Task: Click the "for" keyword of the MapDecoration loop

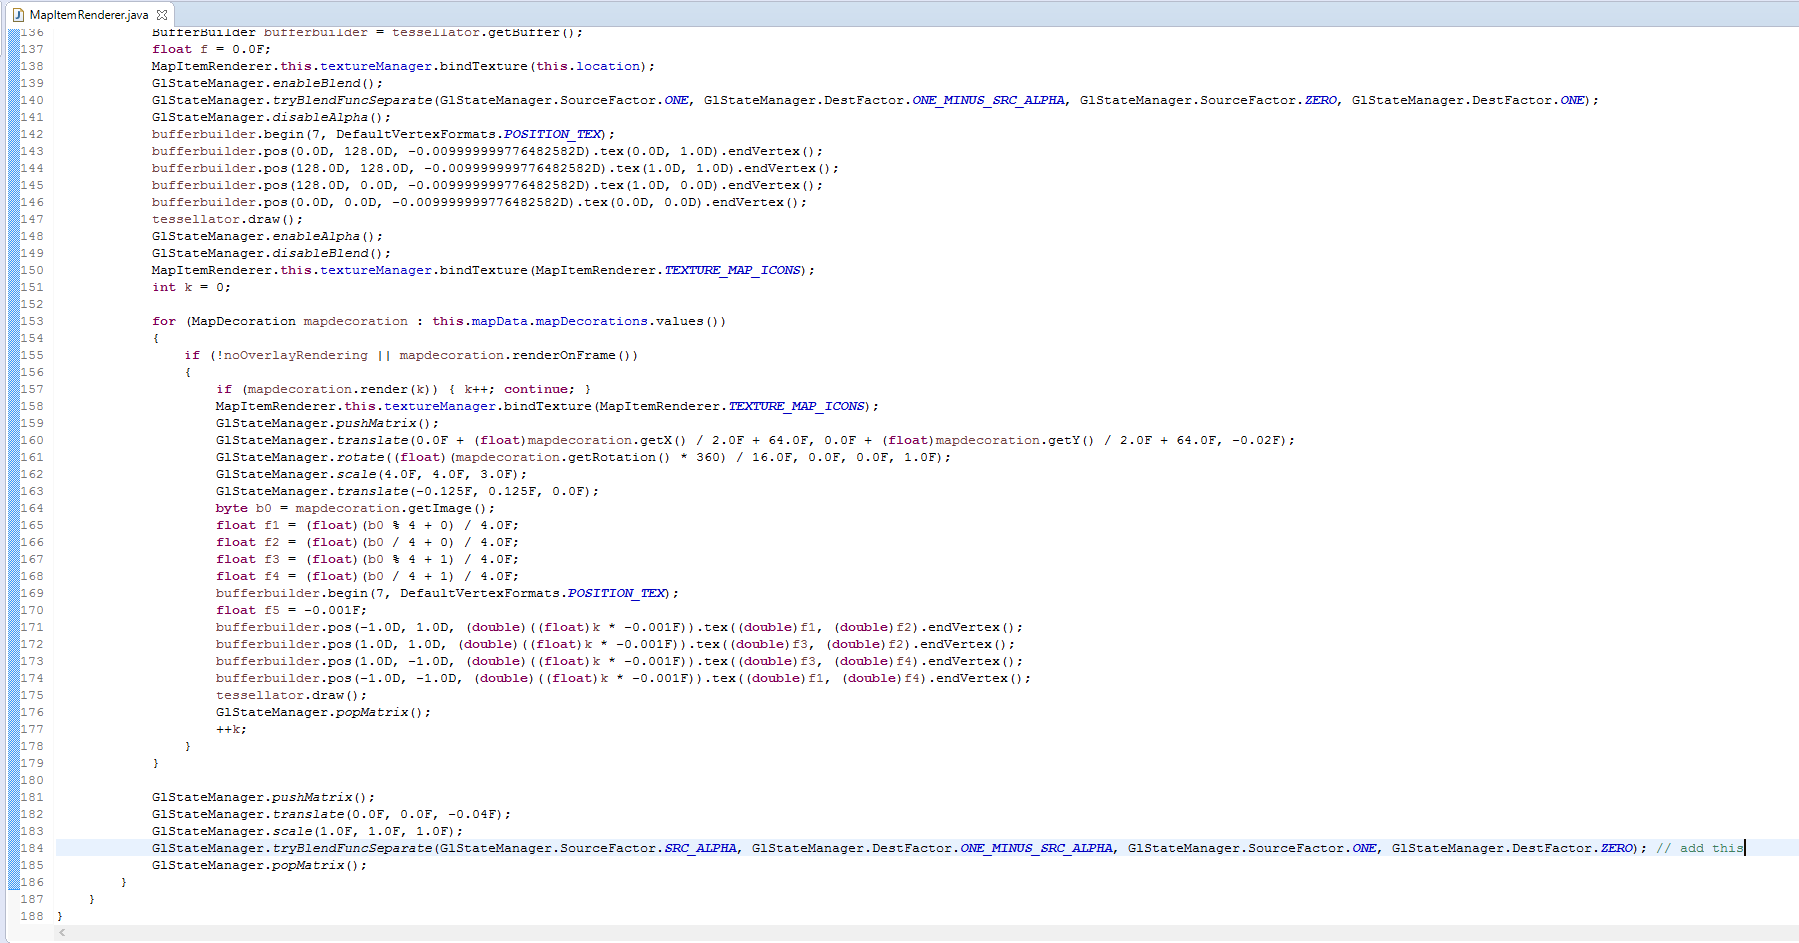Action: (164, 321)
